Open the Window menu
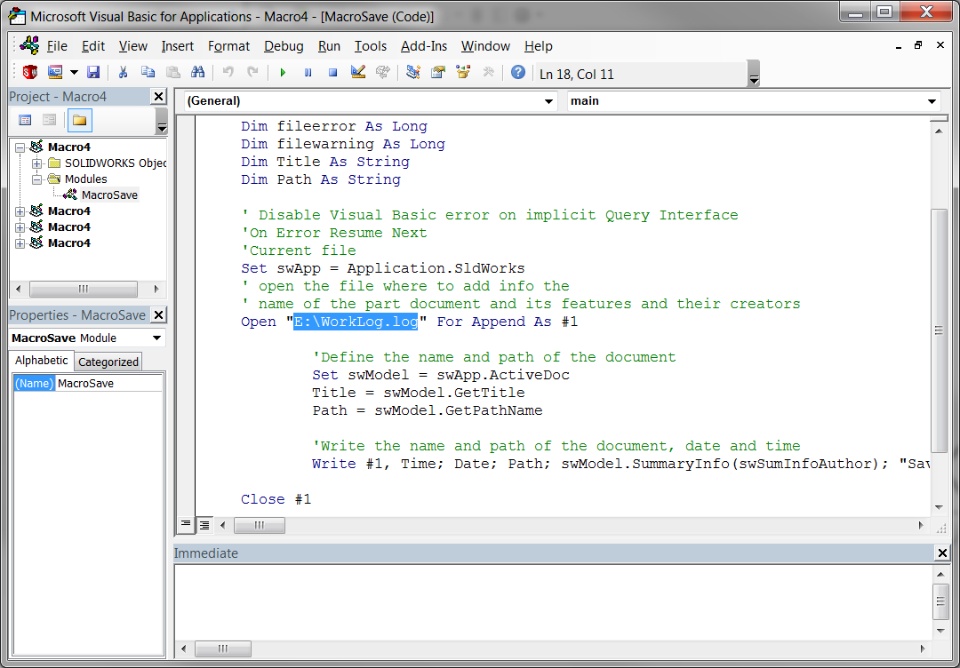960x668 pixels. [485, 46]
